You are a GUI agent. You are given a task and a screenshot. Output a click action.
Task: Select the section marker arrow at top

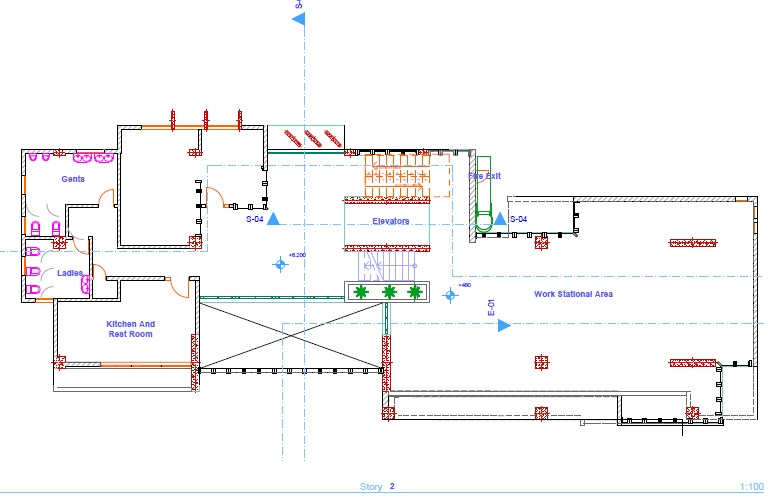pos(297,18)
